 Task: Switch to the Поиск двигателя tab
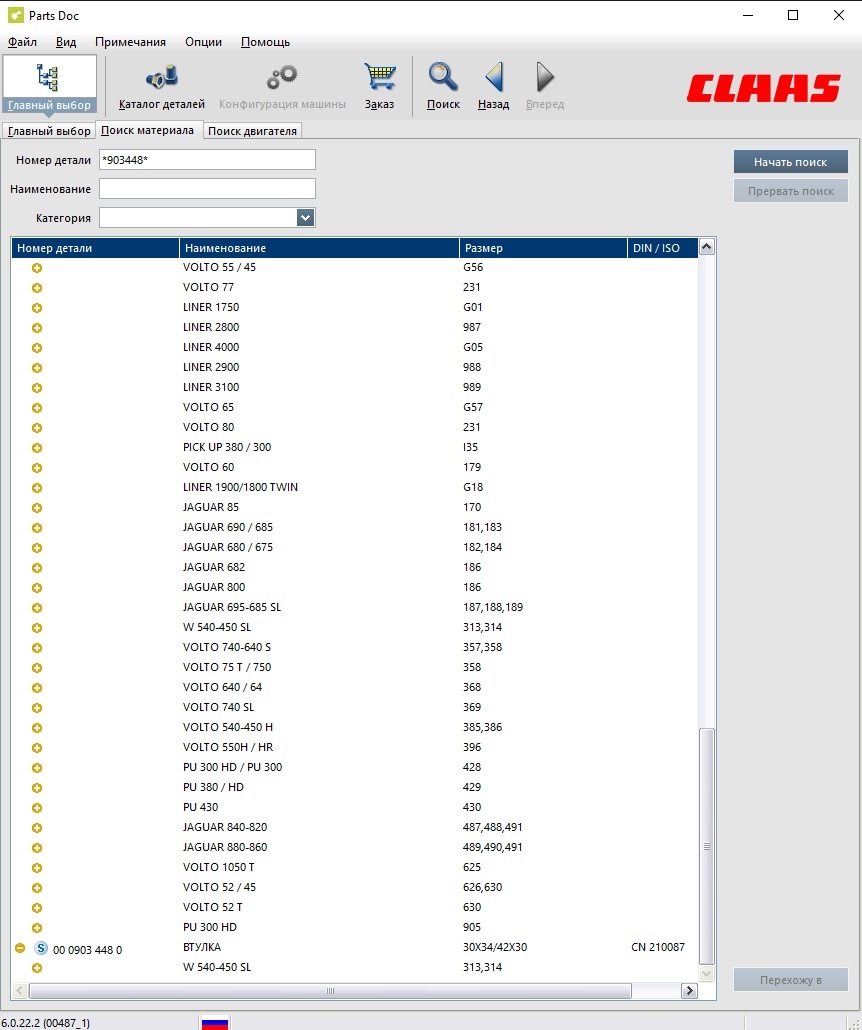pyautogui.click(x=252, y=131)
